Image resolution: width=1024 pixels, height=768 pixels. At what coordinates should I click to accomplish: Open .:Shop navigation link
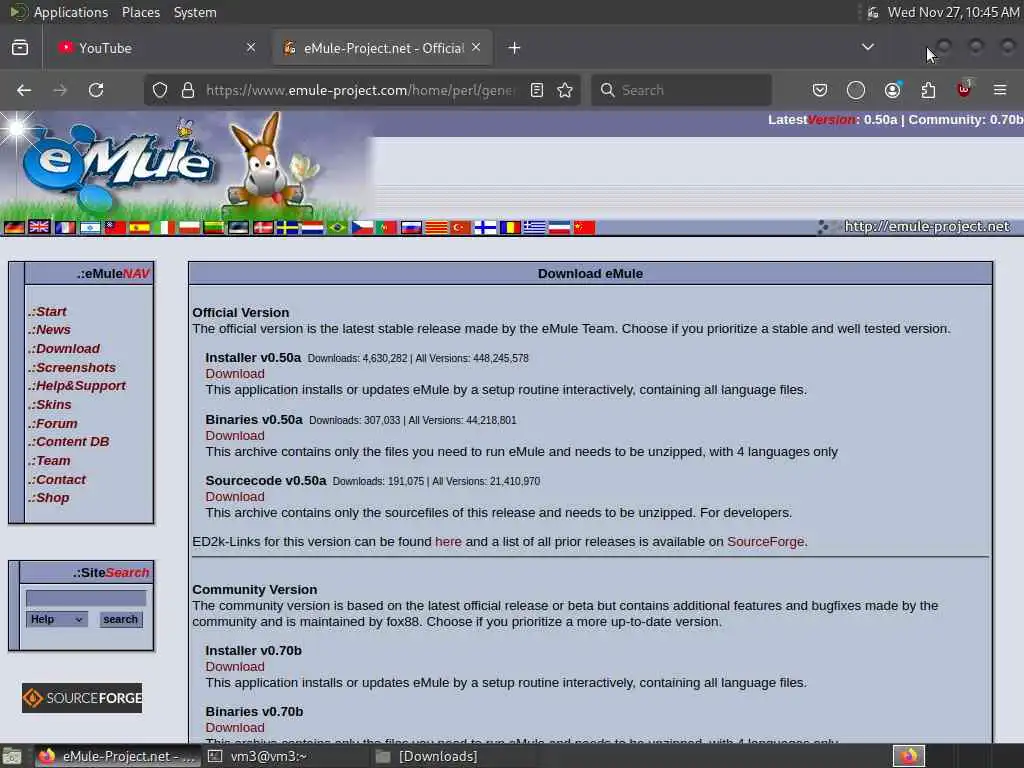tap(48, 498)
